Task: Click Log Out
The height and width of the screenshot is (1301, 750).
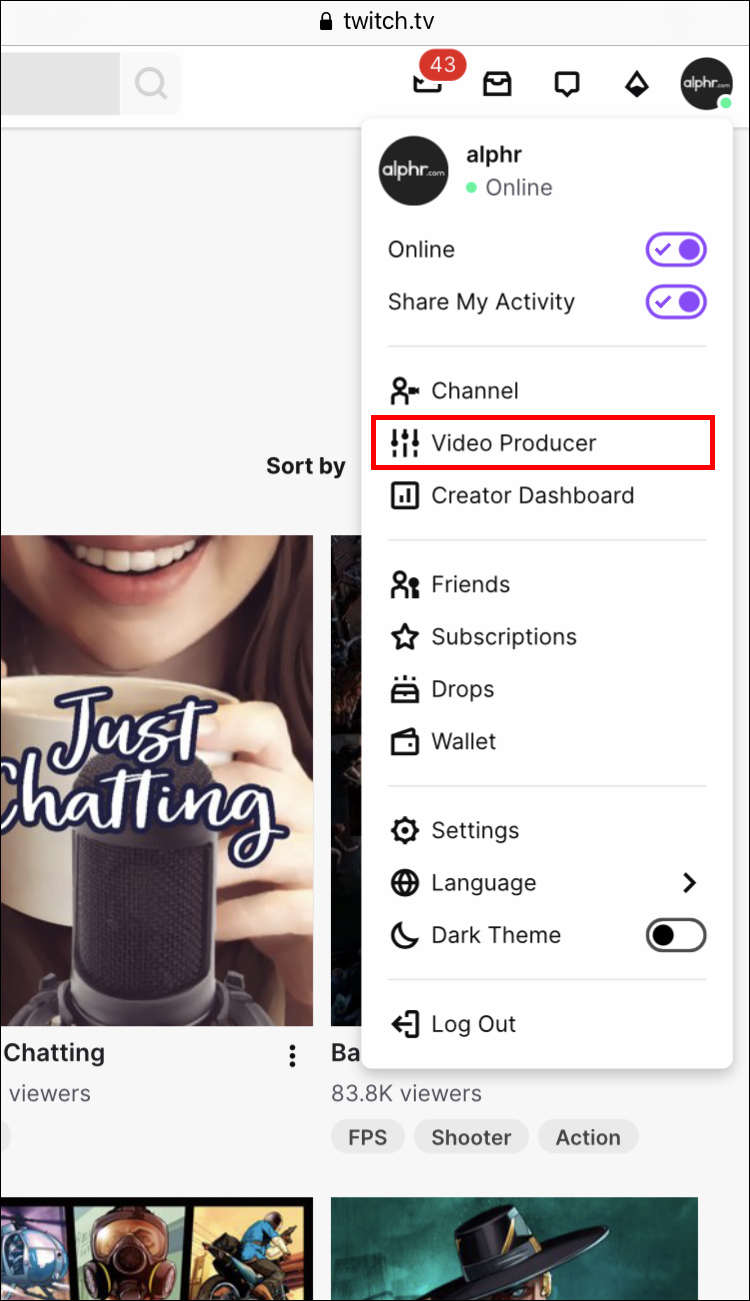Action: [547, 1024]
